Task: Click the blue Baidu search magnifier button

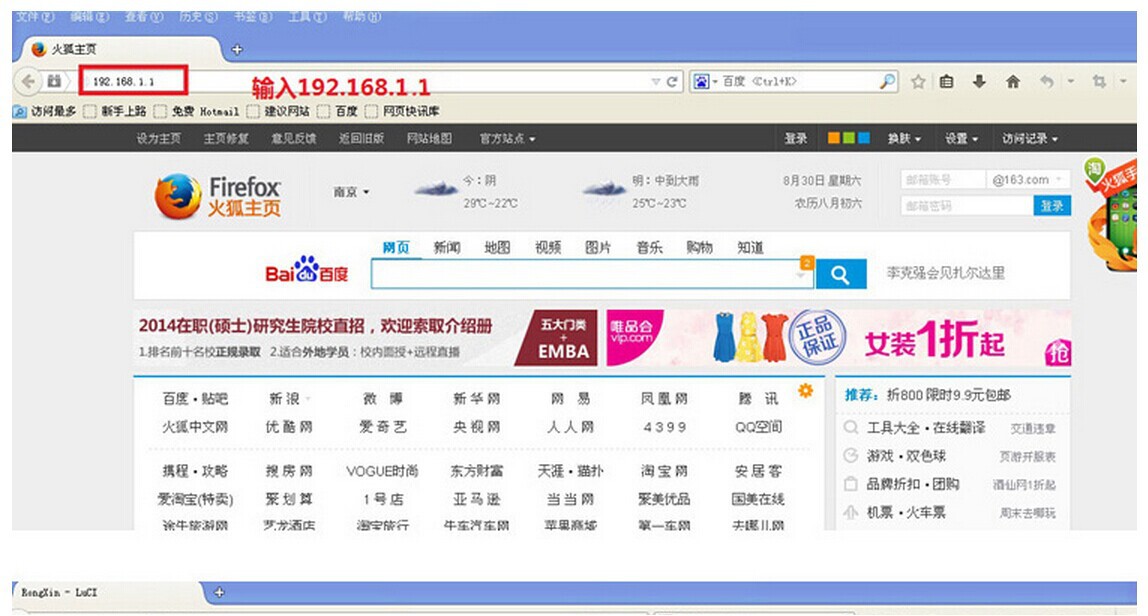Action: (x=841, y=275)
